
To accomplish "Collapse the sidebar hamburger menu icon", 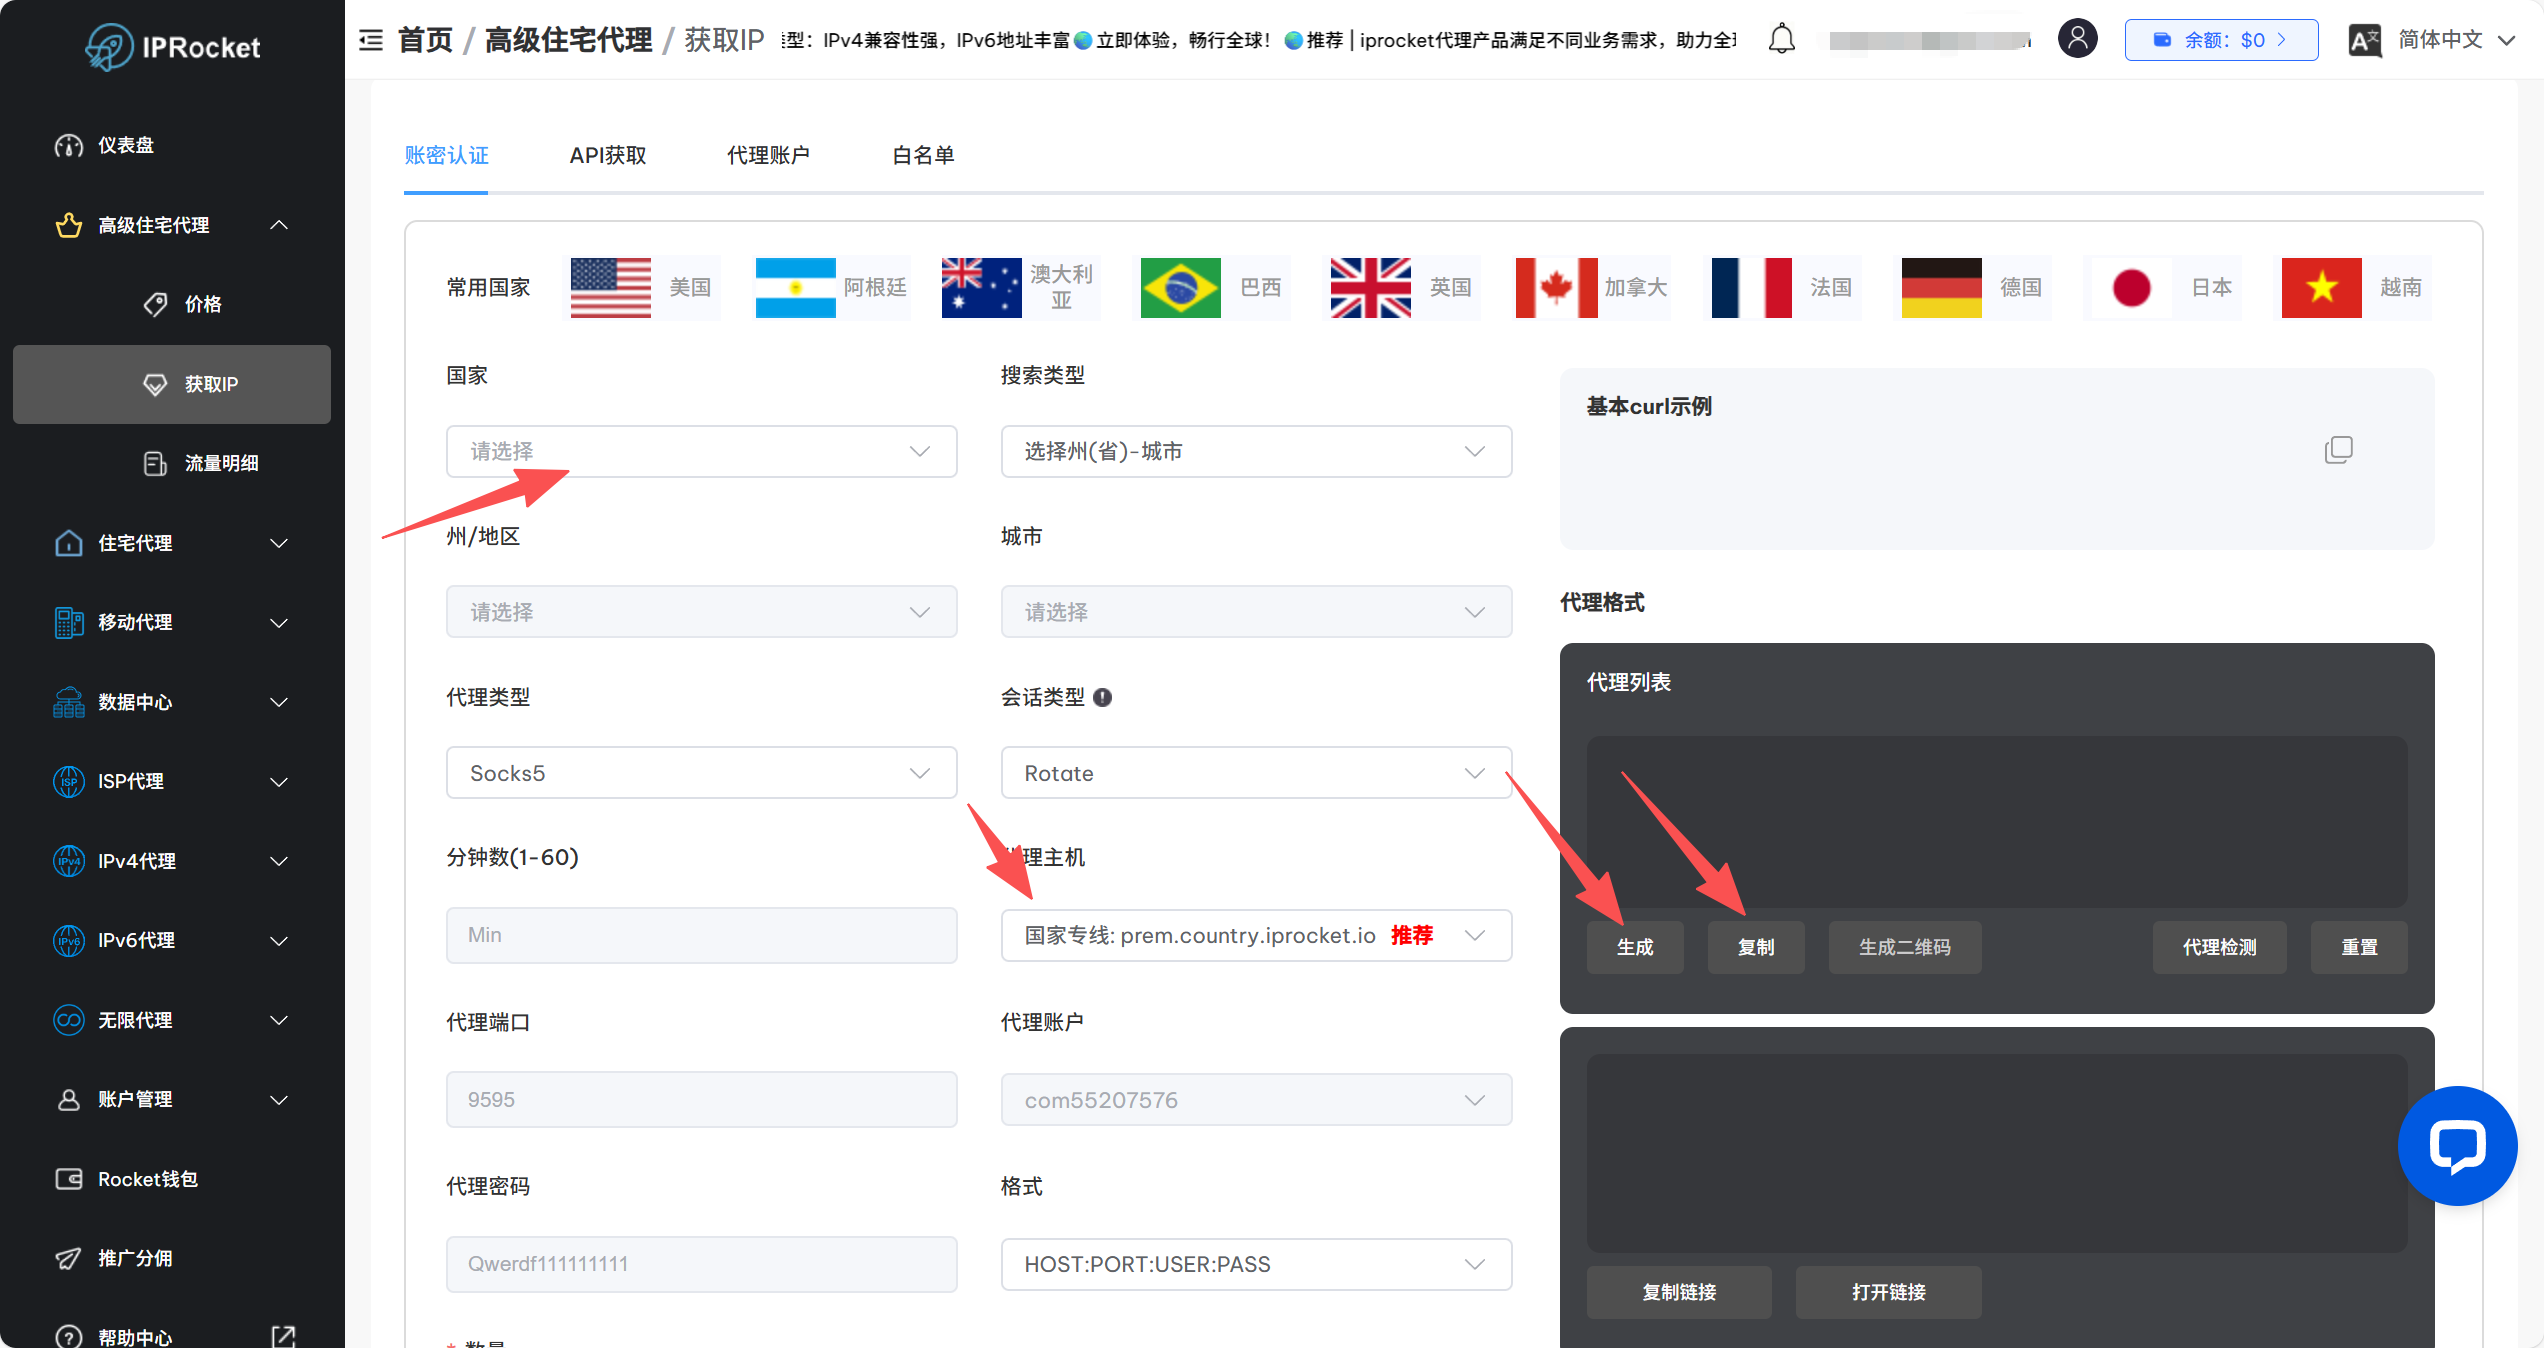I will coord(371,40).
